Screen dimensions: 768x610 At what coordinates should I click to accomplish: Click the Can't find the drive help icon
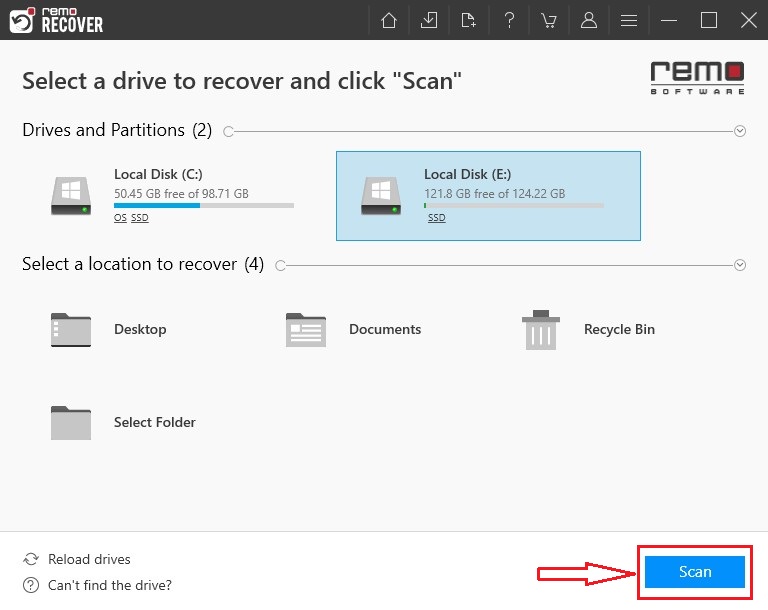click(31, 585)
